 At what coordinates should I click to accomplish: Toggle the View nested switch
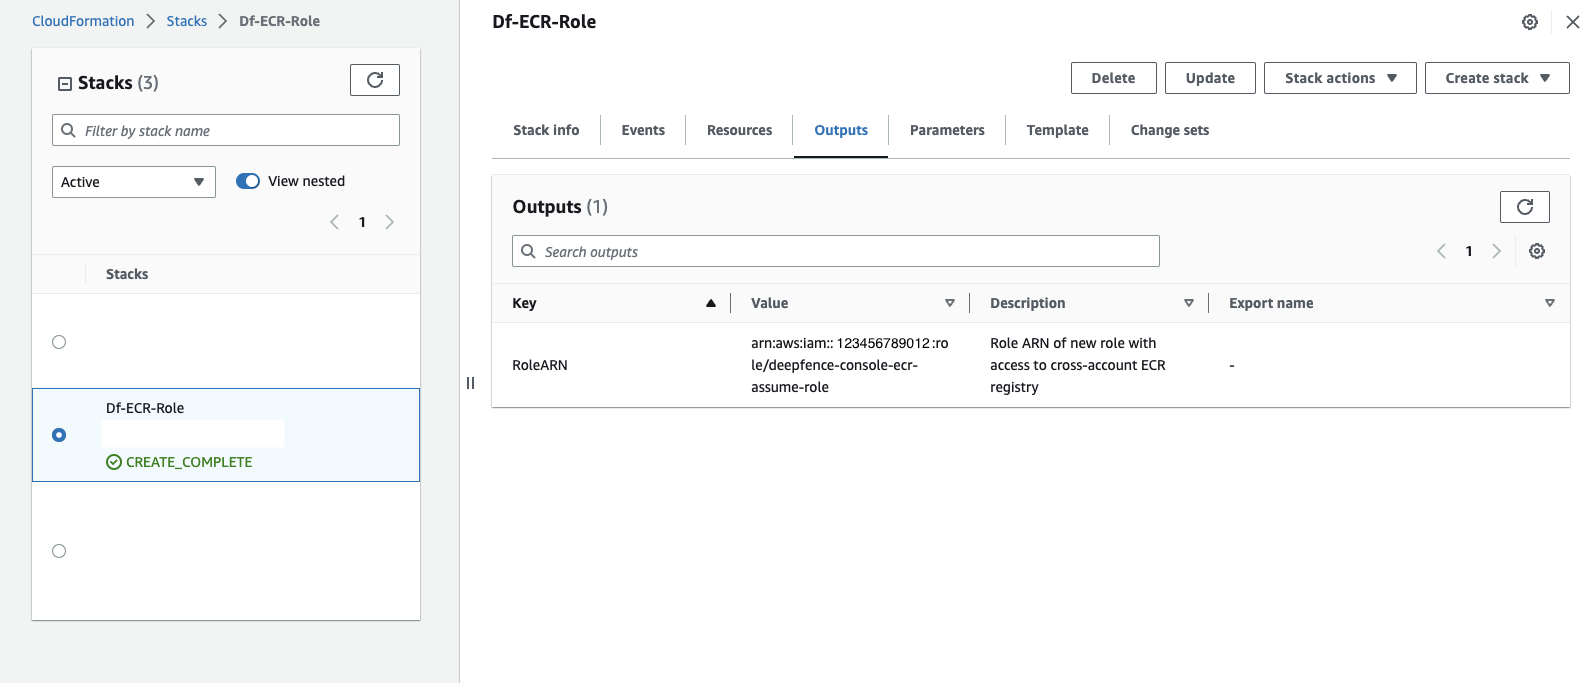tap(248, 181)
